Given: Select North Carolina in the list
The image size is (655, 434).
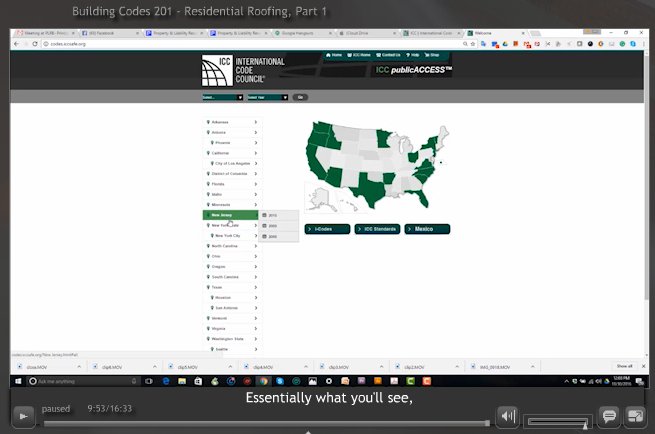Looking at the screenshot, I should 232,246.
